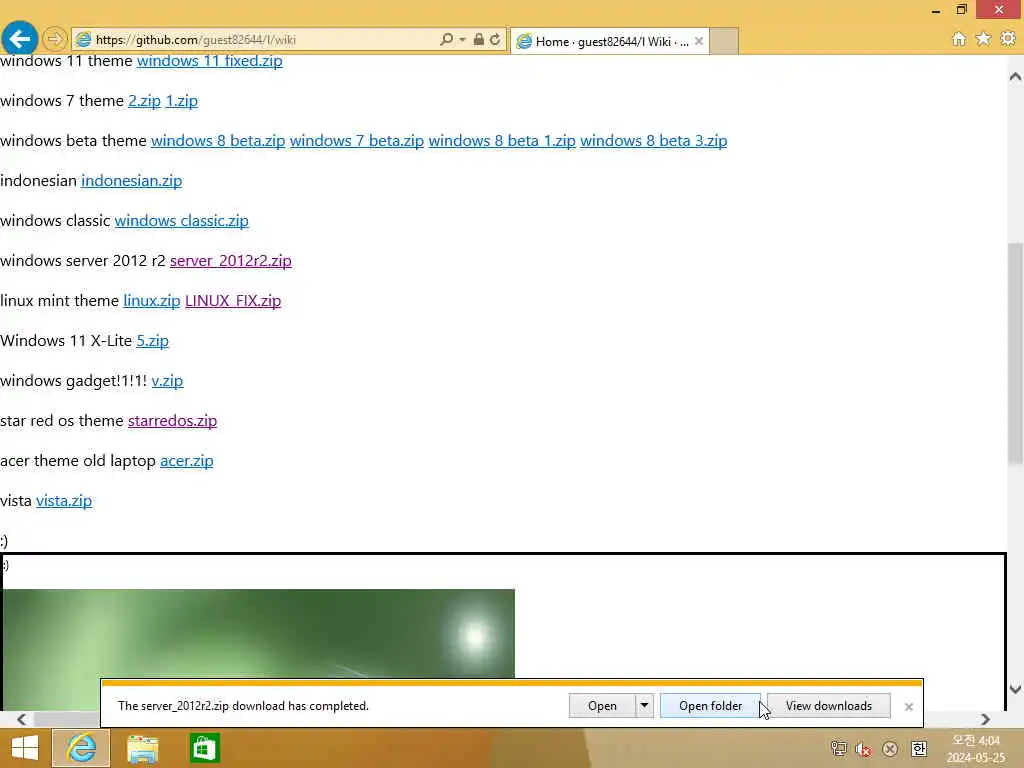Image resolution: width=1024 pixels, height=768 pixels.
Task: Open Favorites star icon
Action: point(983,39)
